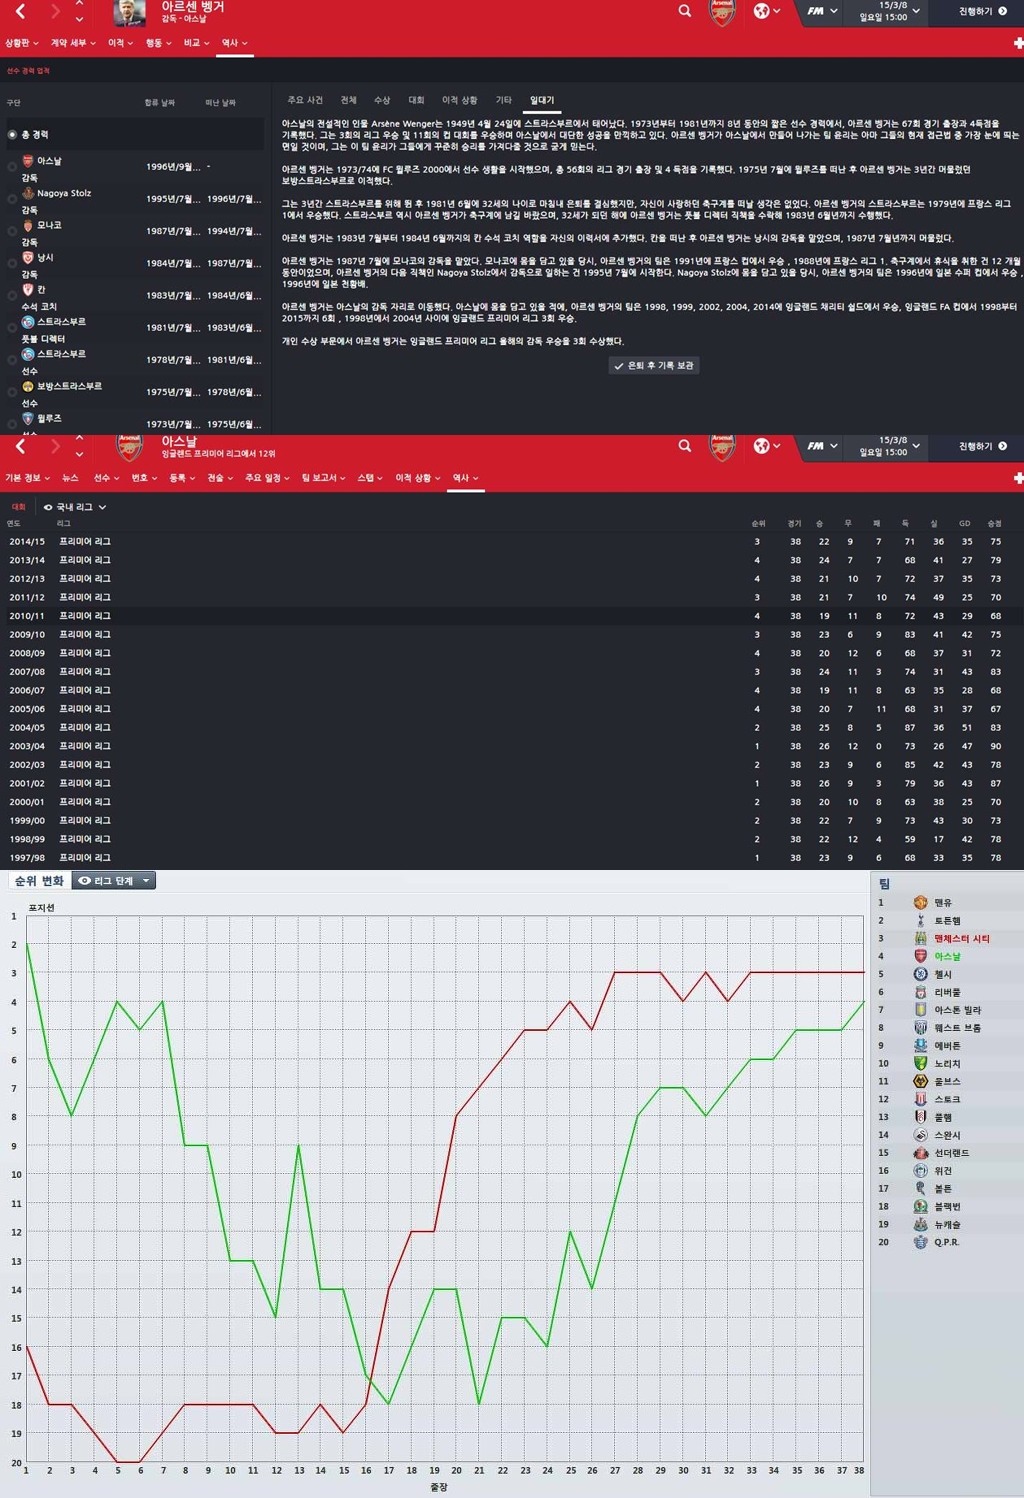
Task: Click the 맨체스터 시티 crest in the team list
Action: click(921, 938)
